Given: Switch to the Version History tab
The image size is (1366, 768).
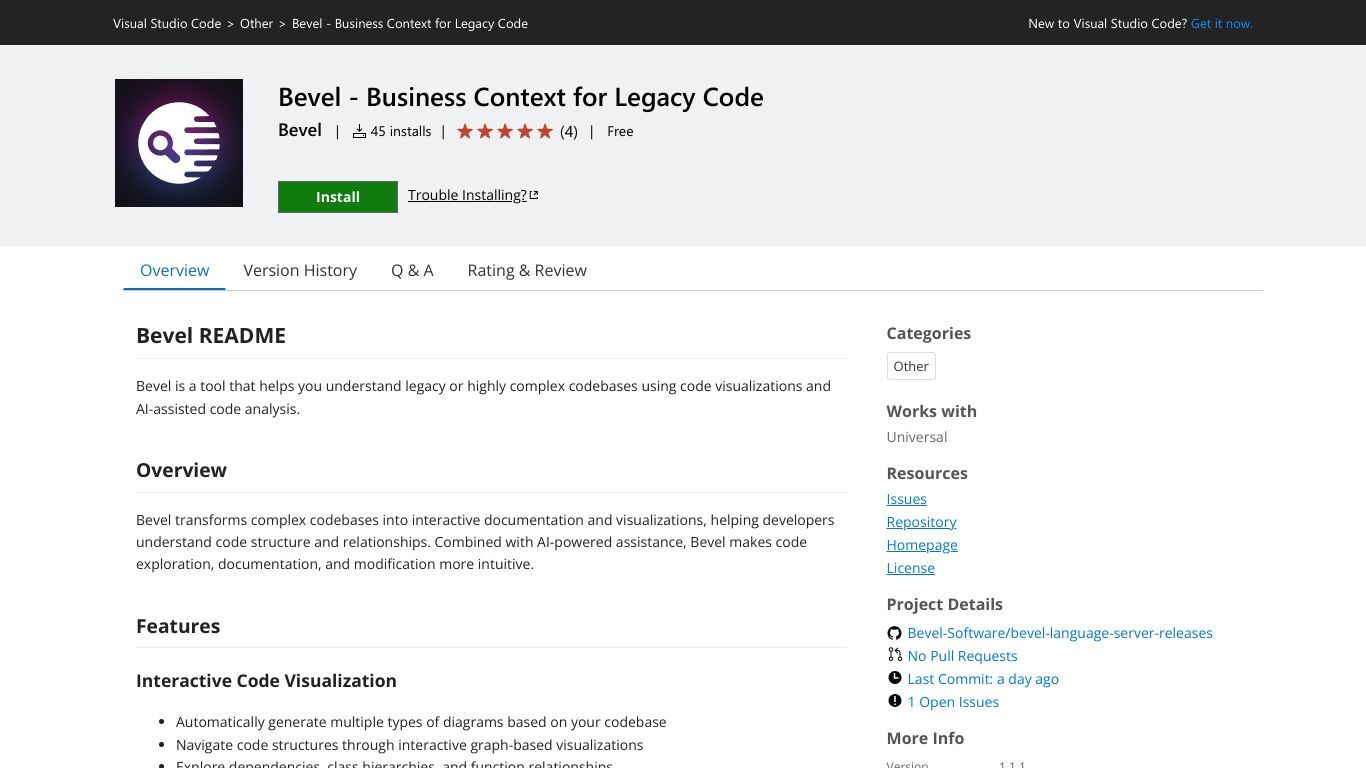Looking at the screenshot, I should click(x=300, y=270).
